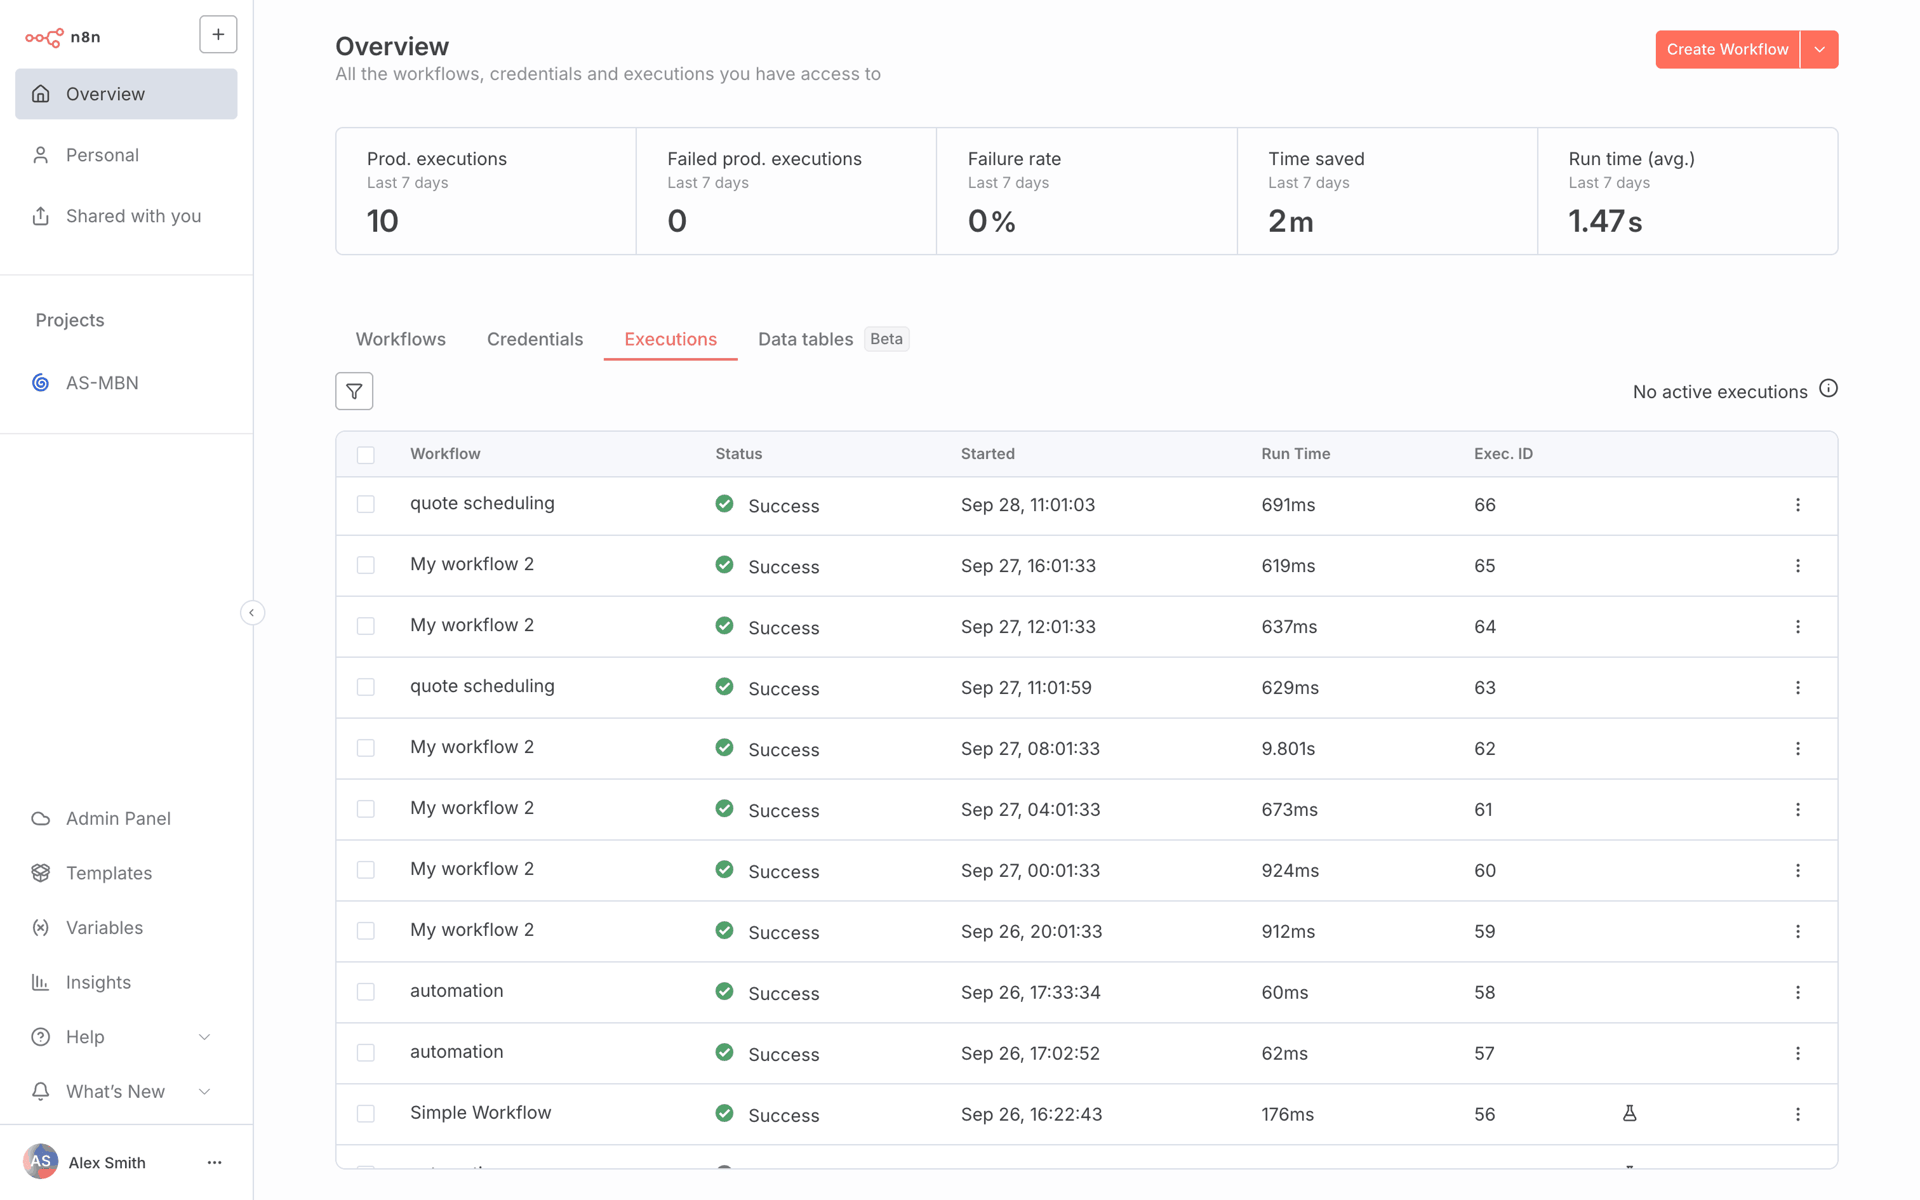Click the Create Workflow button
The height and width of the screenshot is (1200, 1920).
tap(1727, 50)
